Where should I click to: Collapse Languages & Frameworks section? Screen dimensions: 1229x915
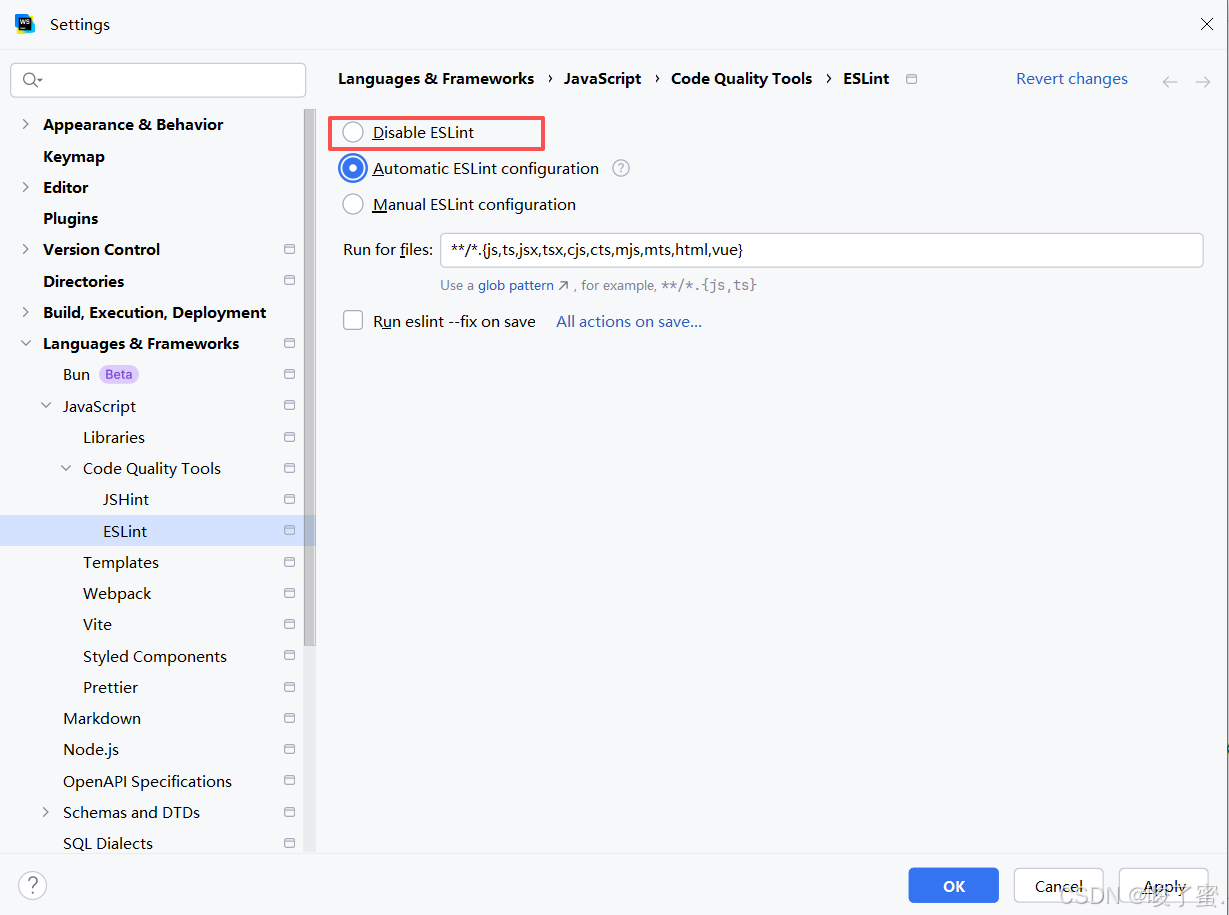(26, 343)
